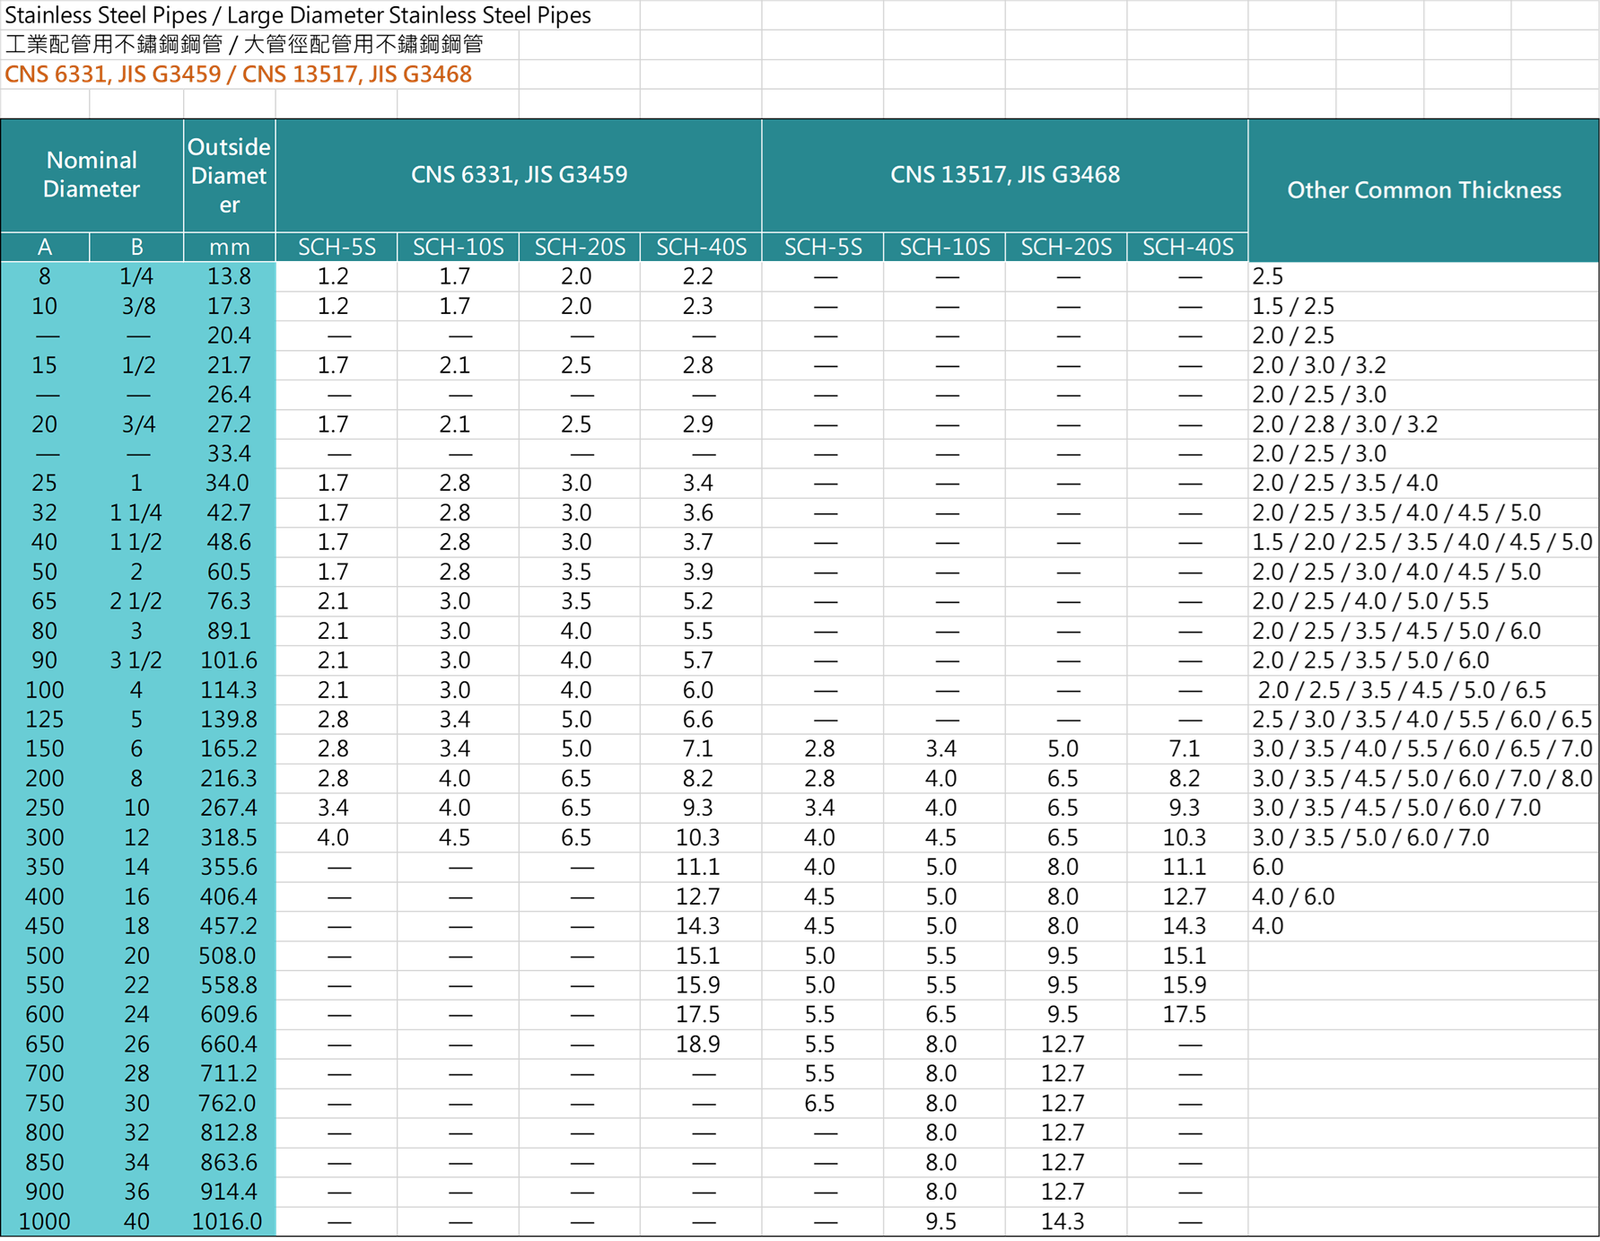Select outside diameter '27.2' cell
Viewport: 1600px width, 1241px height.
click(x=229, y=424)
